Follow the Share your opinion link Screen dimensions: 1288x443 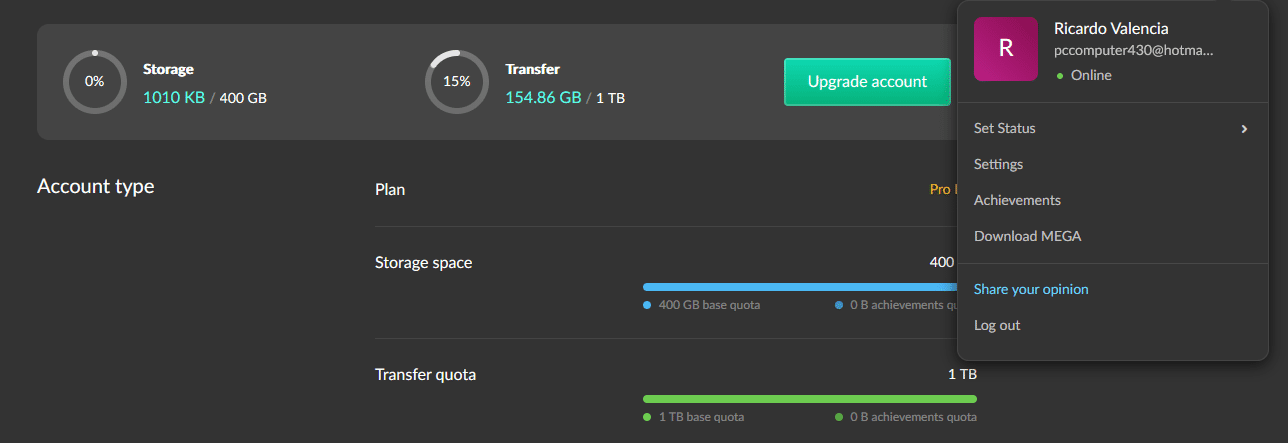tap(1031, 289)
